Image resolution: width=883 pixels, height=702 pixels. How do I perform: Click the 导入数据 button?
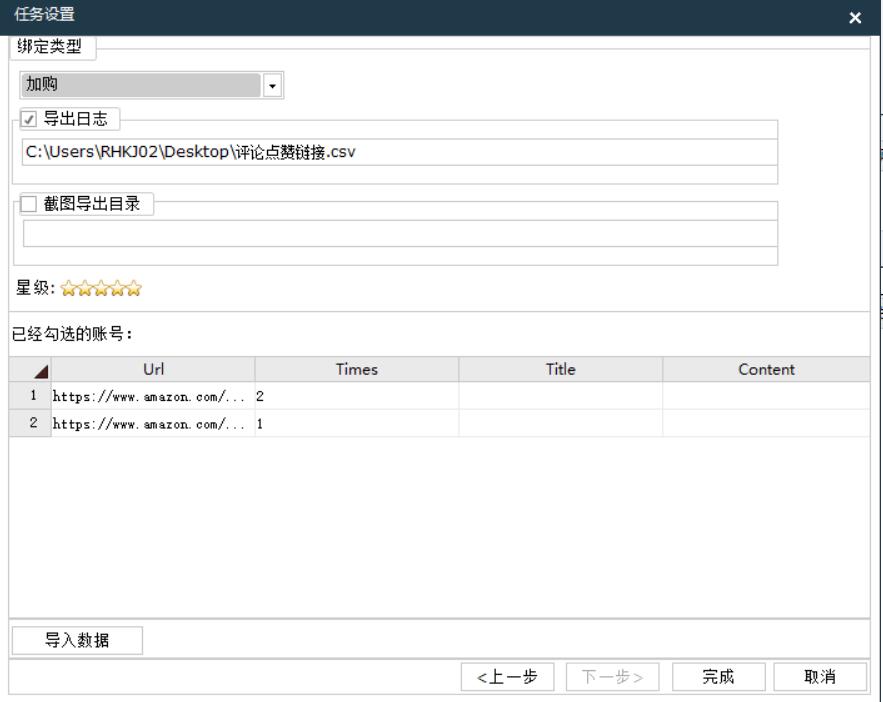(77, 641)
